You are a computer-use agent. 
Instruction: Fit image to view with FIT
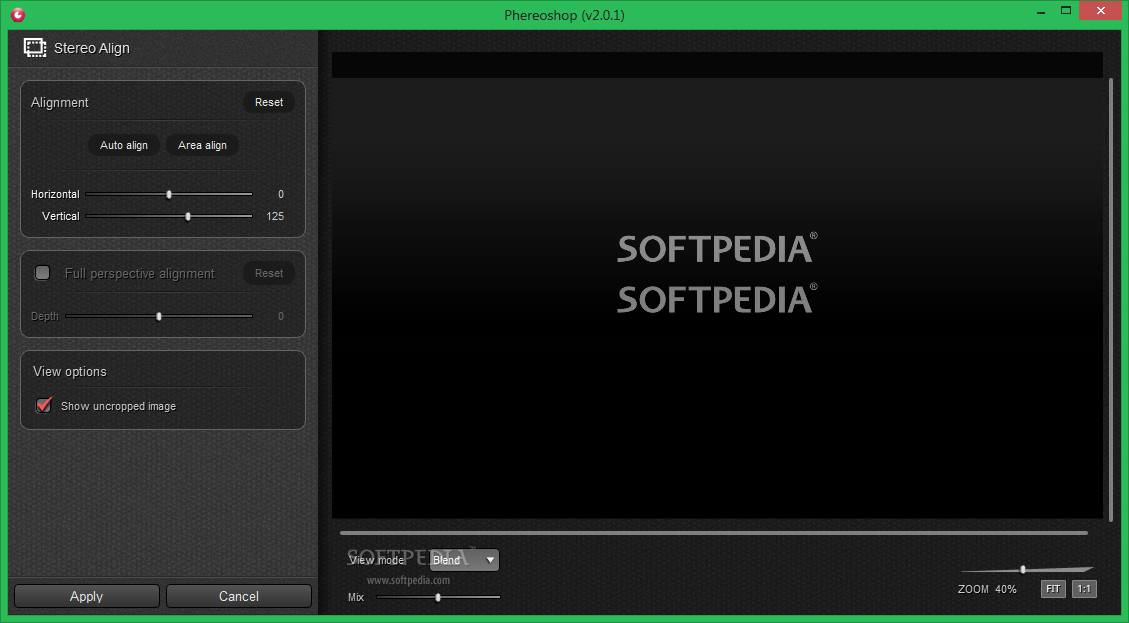(x=1053, y=588)
